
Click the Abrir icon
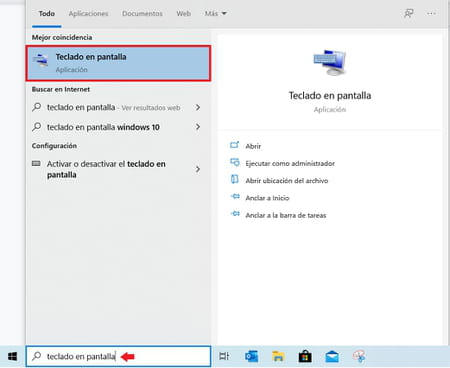coord(235,145)
